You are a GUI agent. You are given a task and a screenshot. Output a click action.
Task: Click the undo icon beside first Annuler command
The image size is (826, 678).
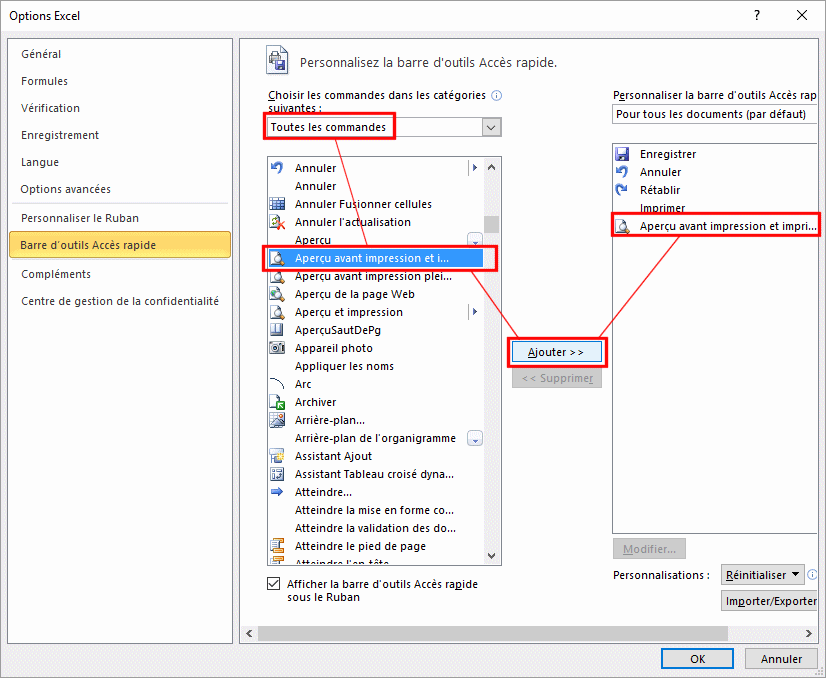pos(277,168)
